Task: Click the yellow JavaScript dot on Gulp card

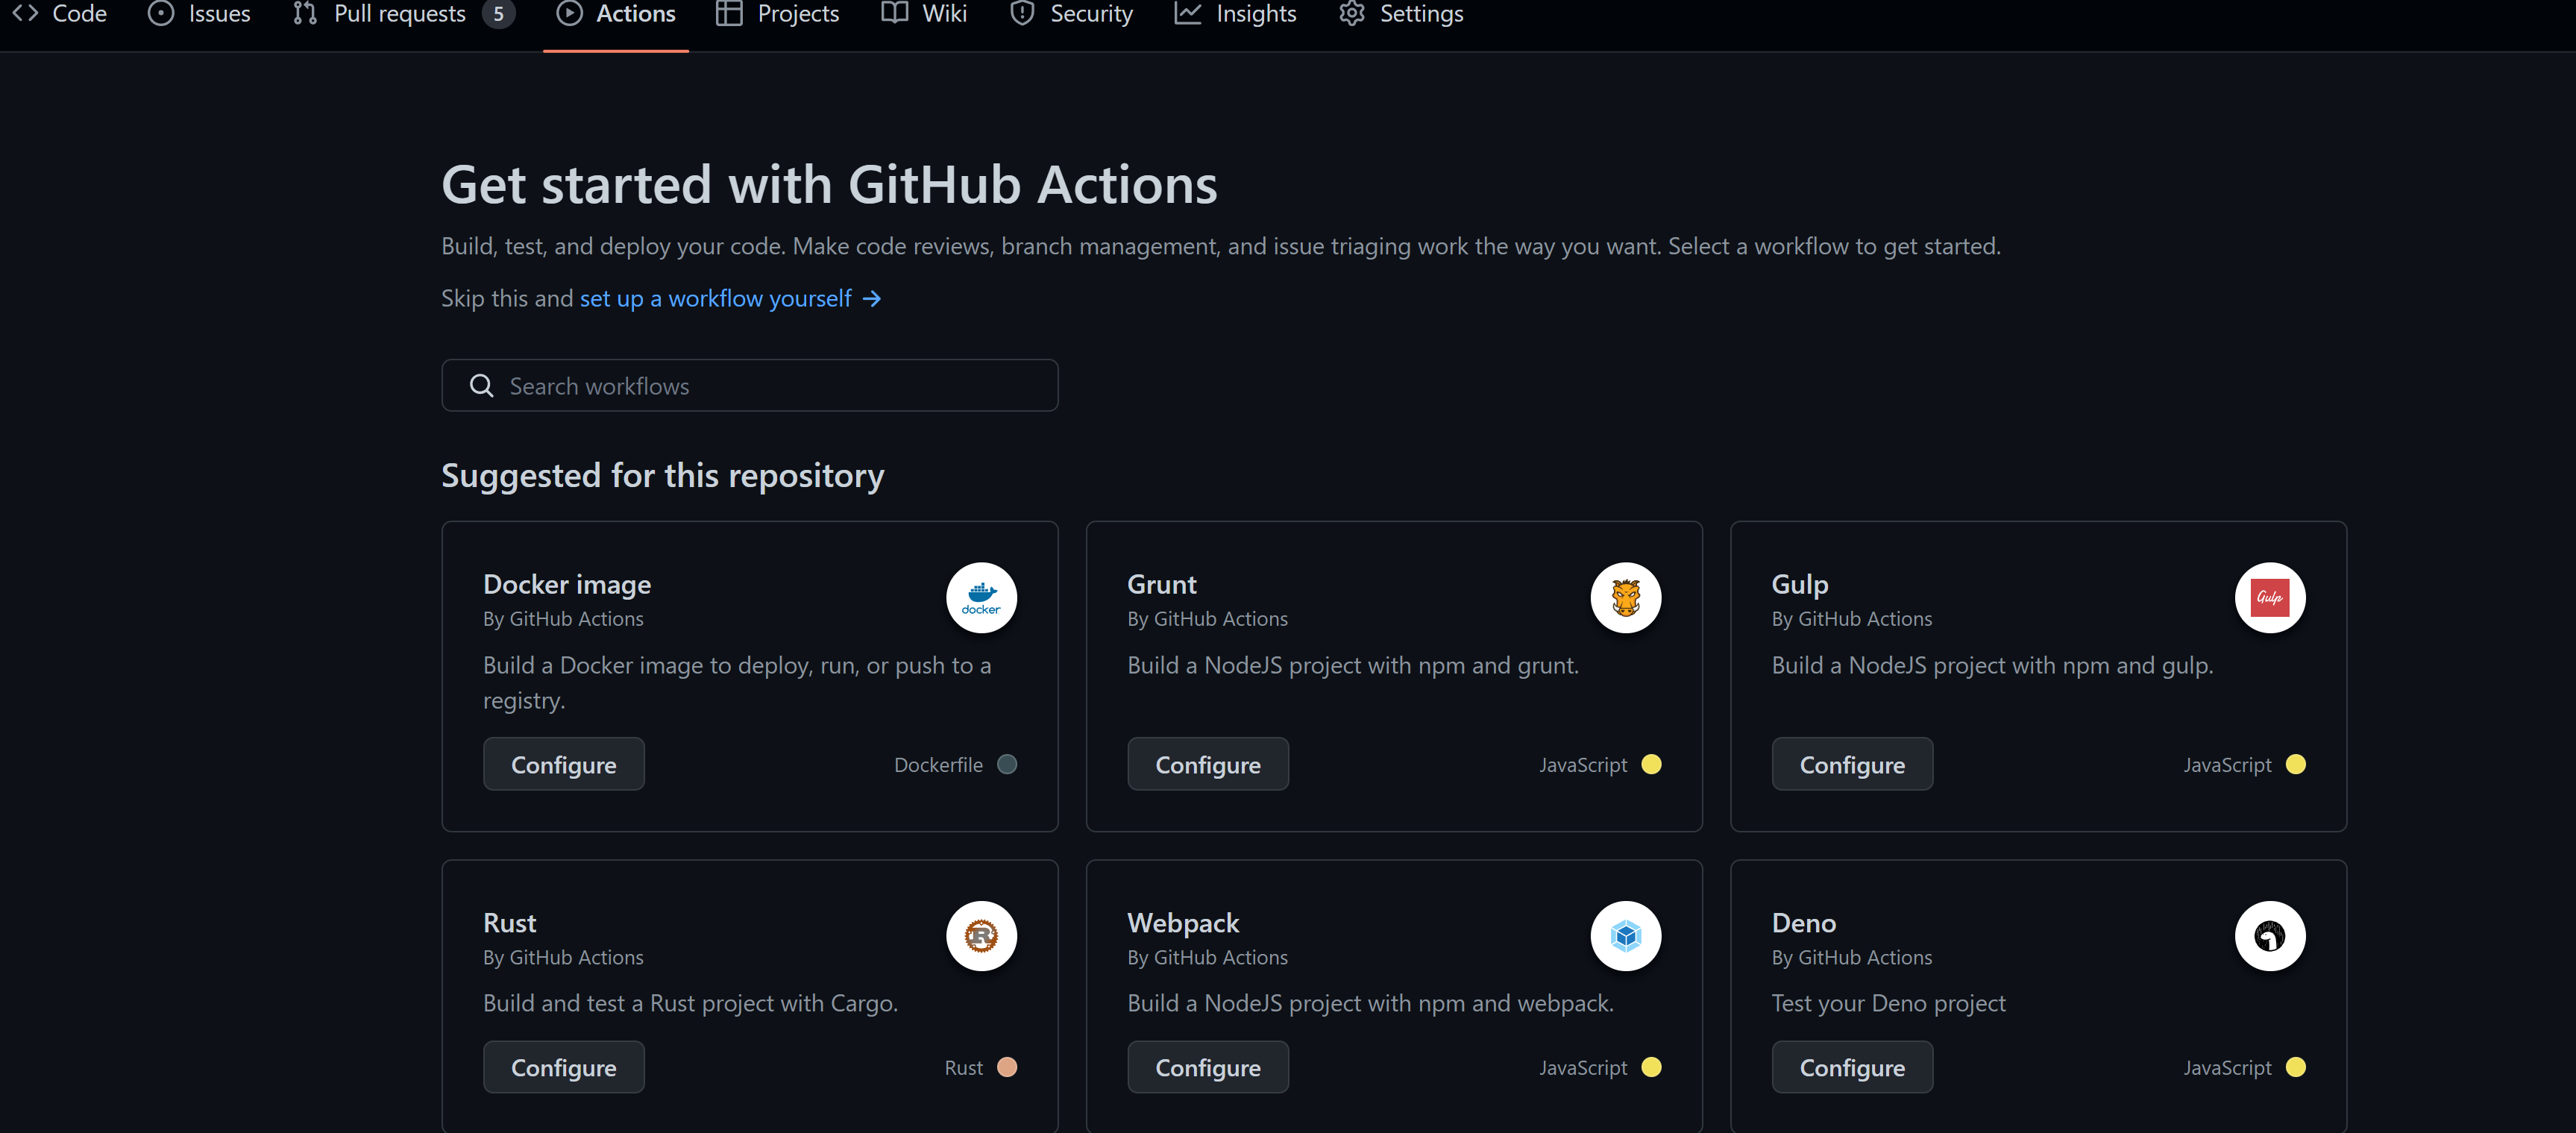Action: coord(2295,764)
